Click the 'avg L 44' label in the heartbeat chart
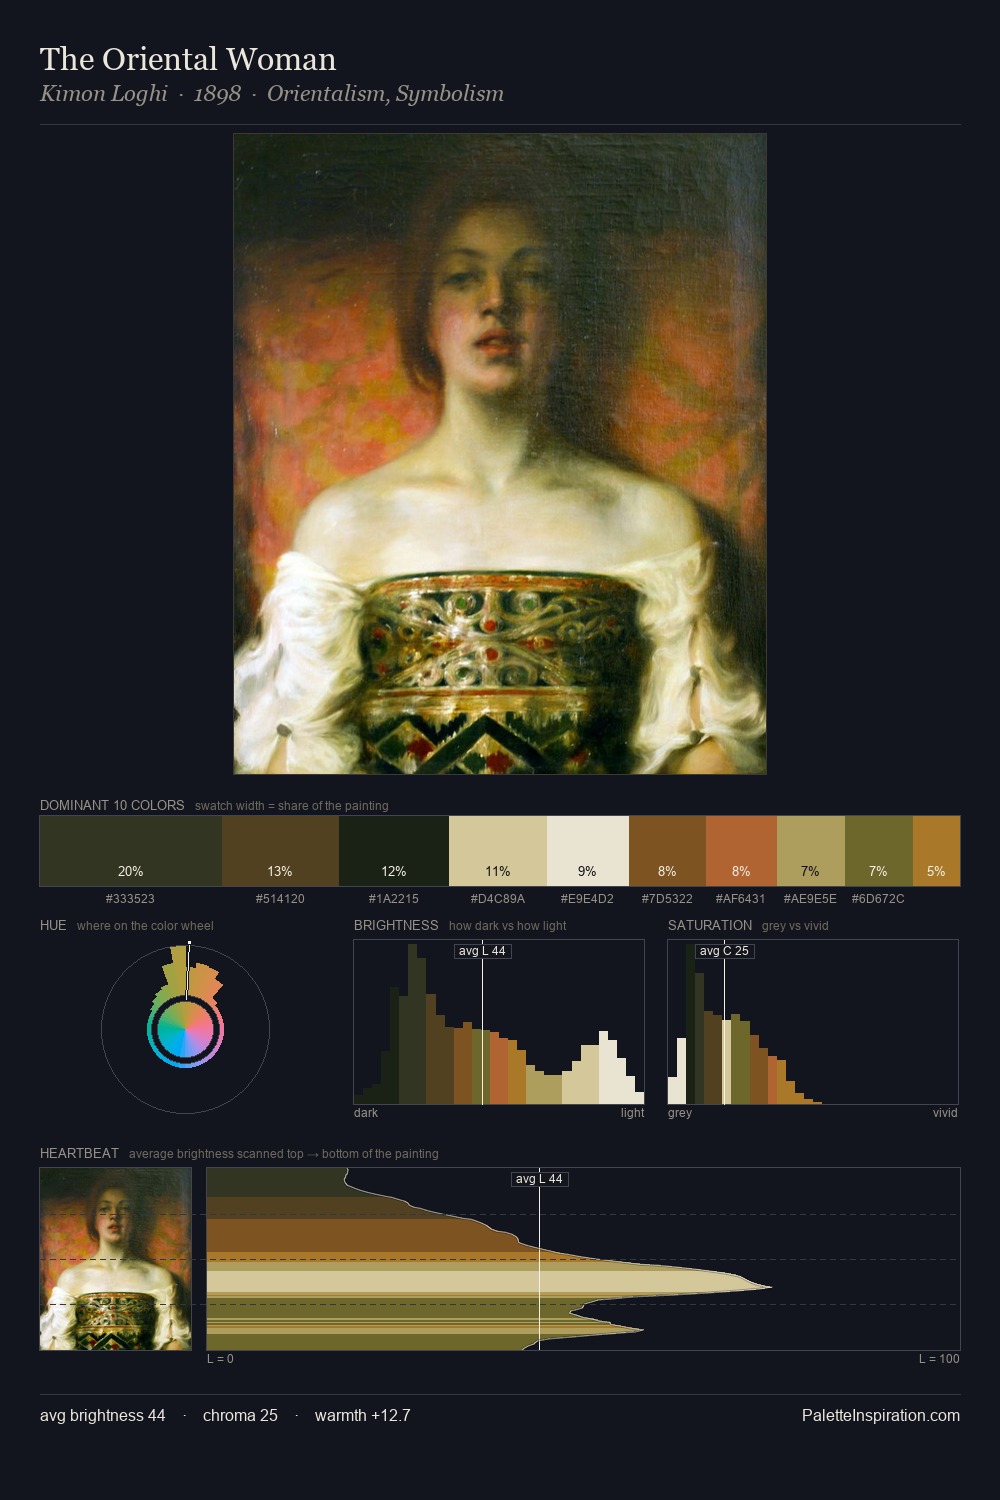This screenshot has height=1500, width=1000. (540, 1179)
